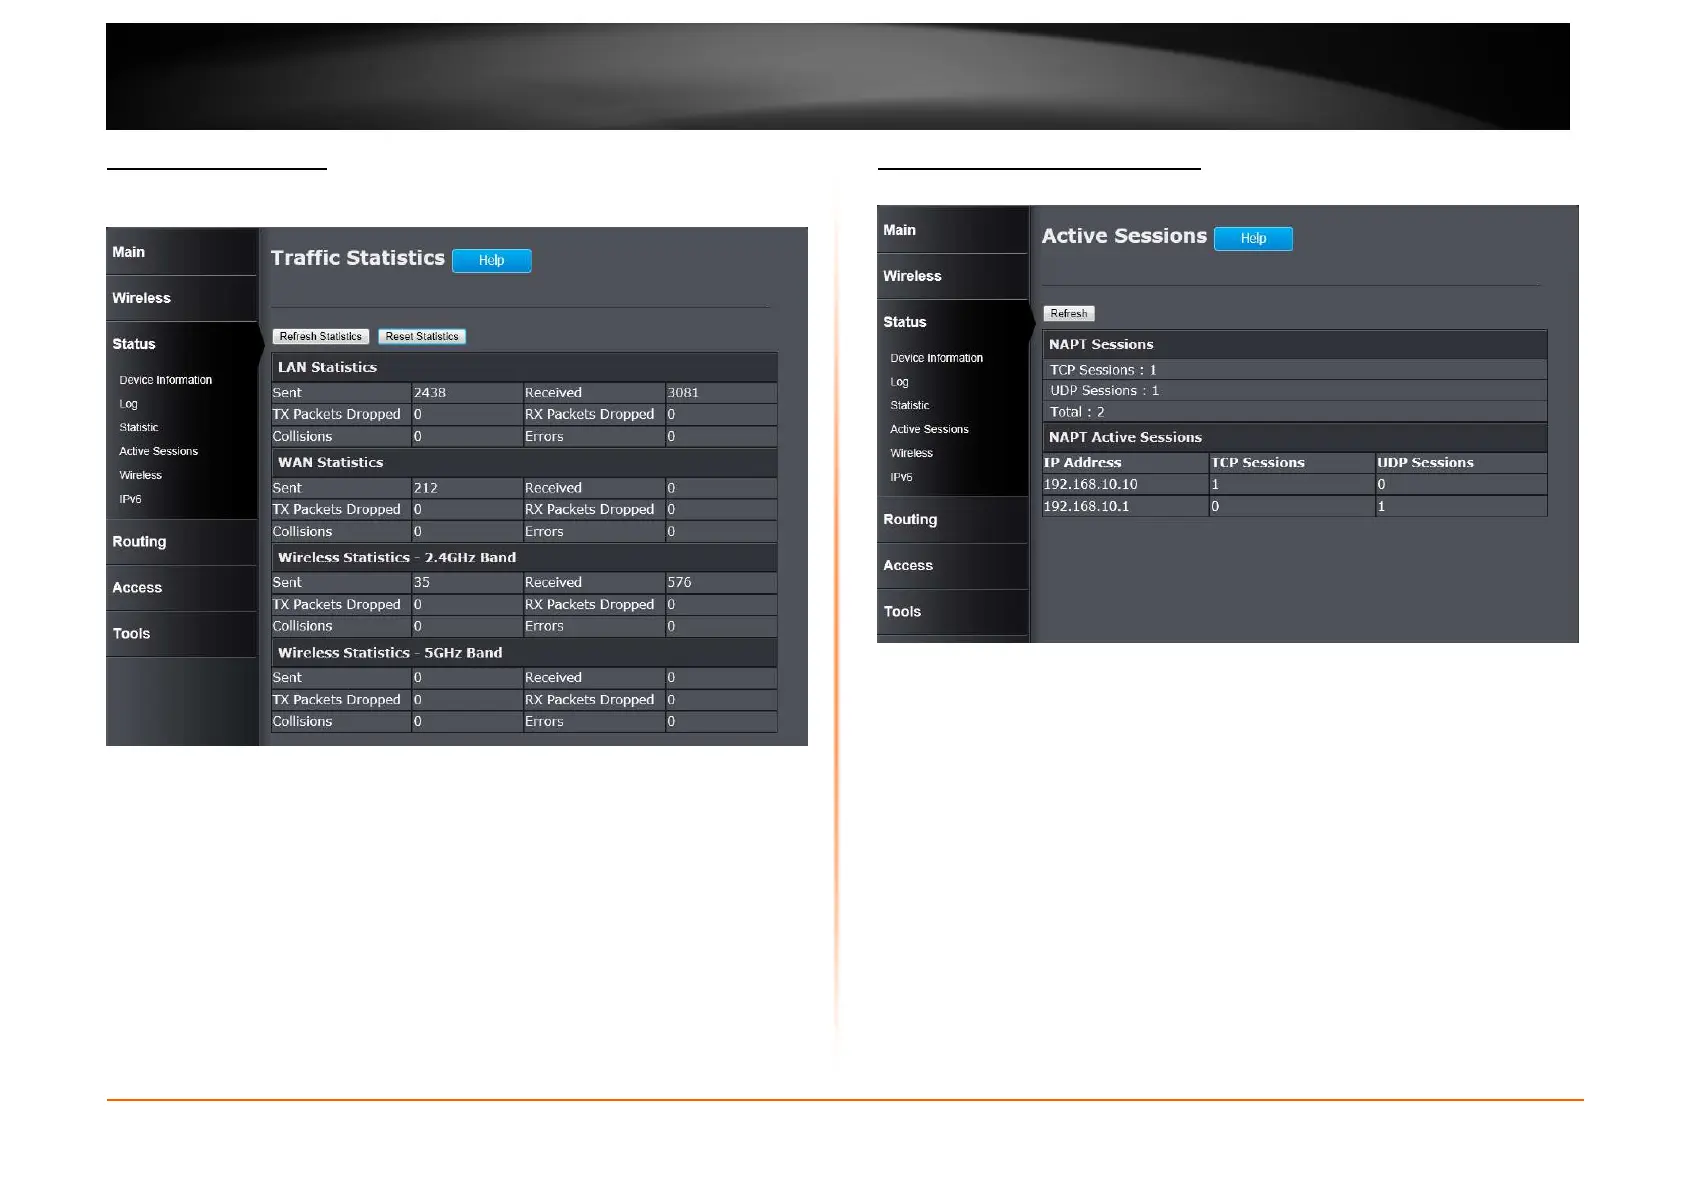
Task: Click the TCP Sessions : 1 row
Action: pyautogui.click(x=1295, y=370)
